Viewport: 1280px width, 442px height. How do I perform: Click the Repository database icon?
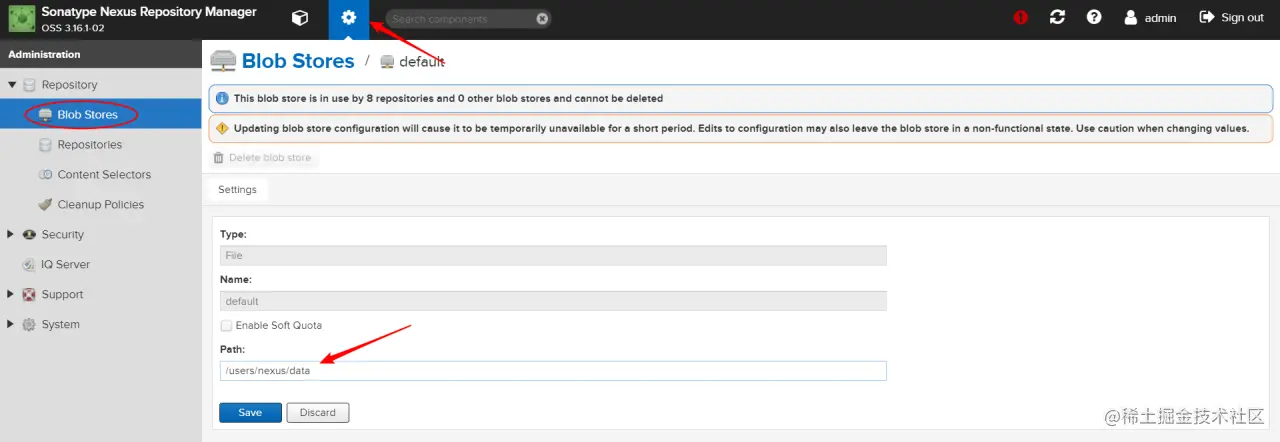pos(29,85)
